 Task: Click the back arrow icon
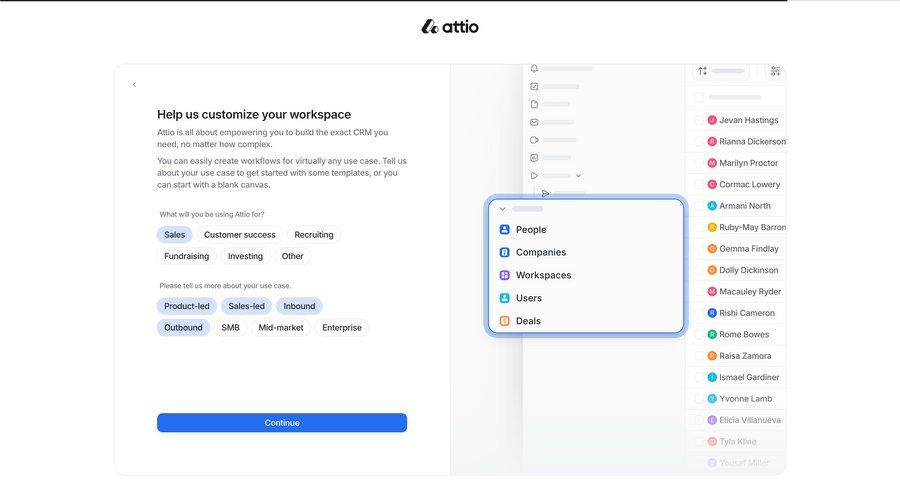click(134, 85)
